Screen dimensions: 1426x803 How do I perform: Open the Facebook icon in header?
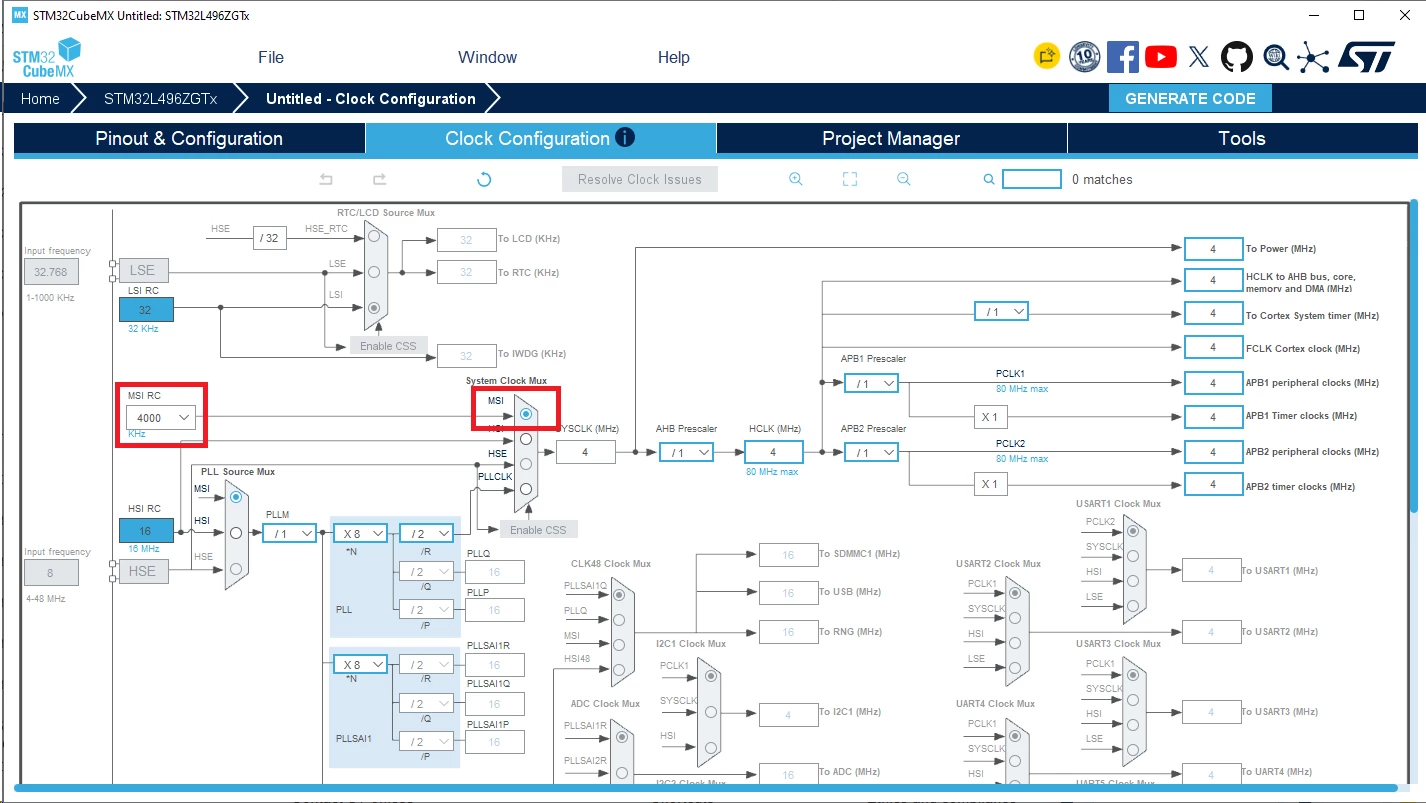(1123, 57)
